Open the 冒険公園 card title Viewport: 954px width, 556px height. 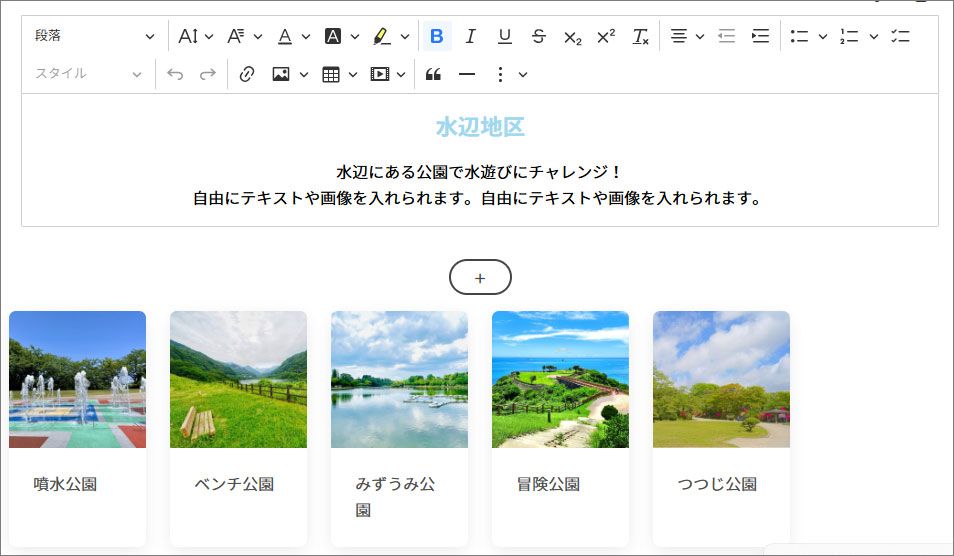(x=548, y=484)
